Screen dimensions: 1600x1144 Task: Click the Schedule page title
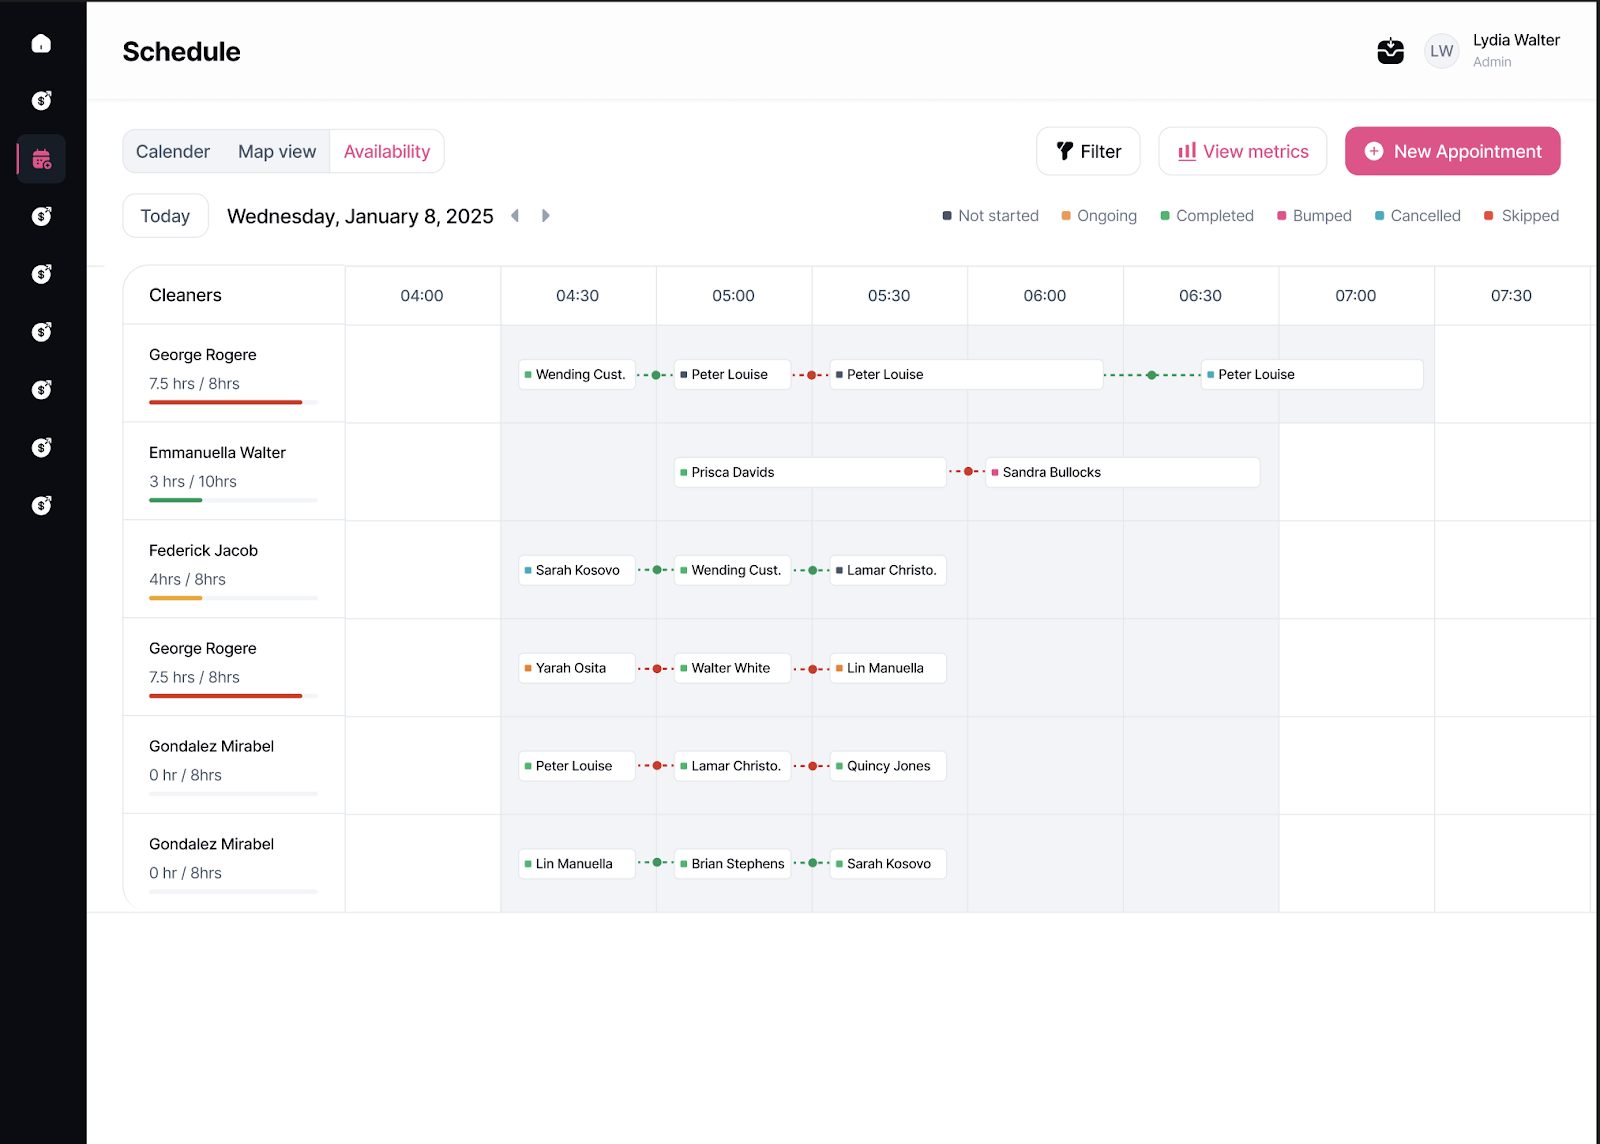tap(181, 52)
